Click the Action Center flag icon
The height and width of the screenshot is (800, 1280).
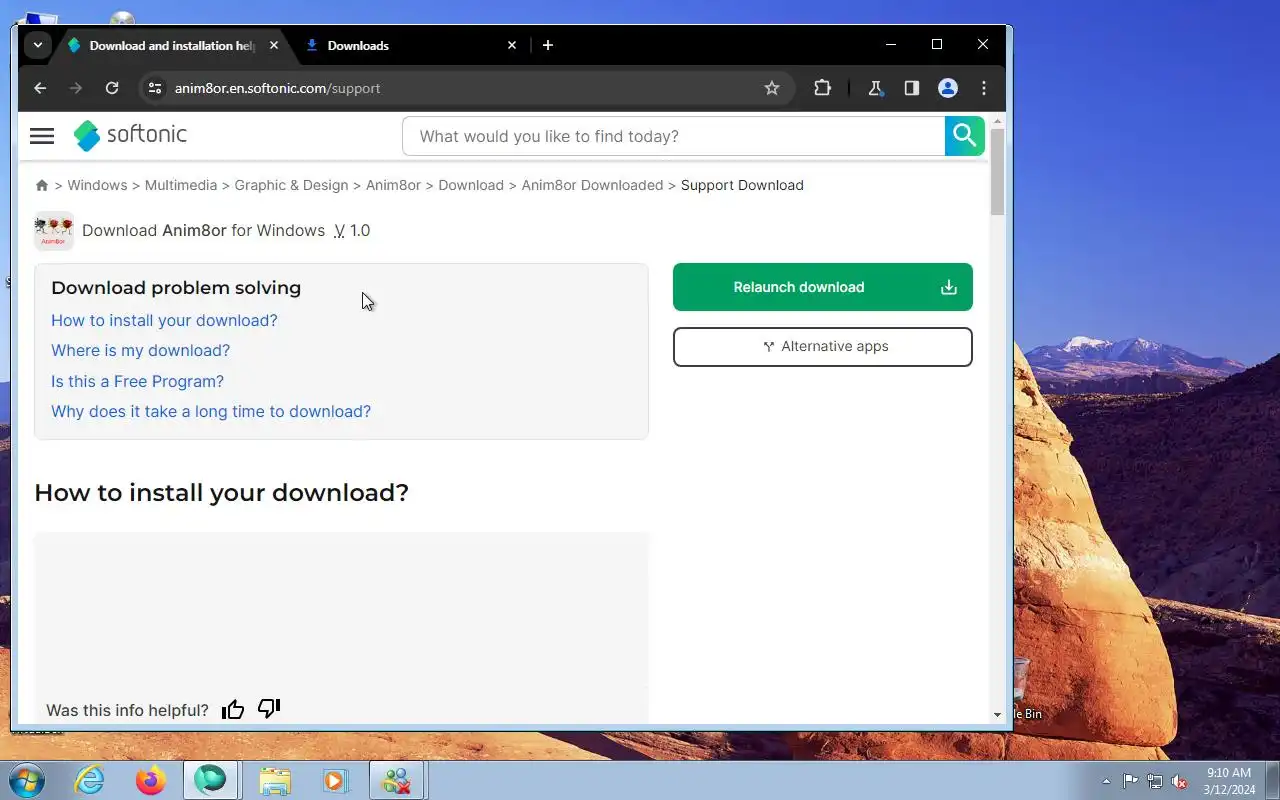[x=1130, y=781]
